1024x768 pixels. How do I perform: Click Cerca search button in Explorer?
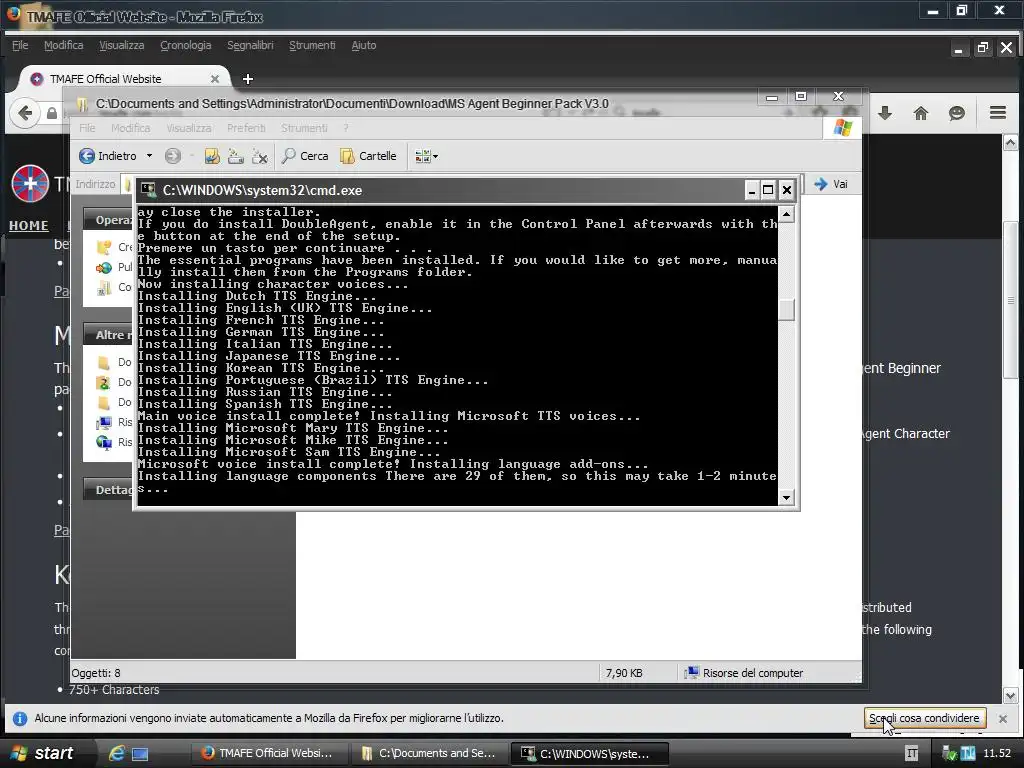pyautogui.click(x=305, y=156)
